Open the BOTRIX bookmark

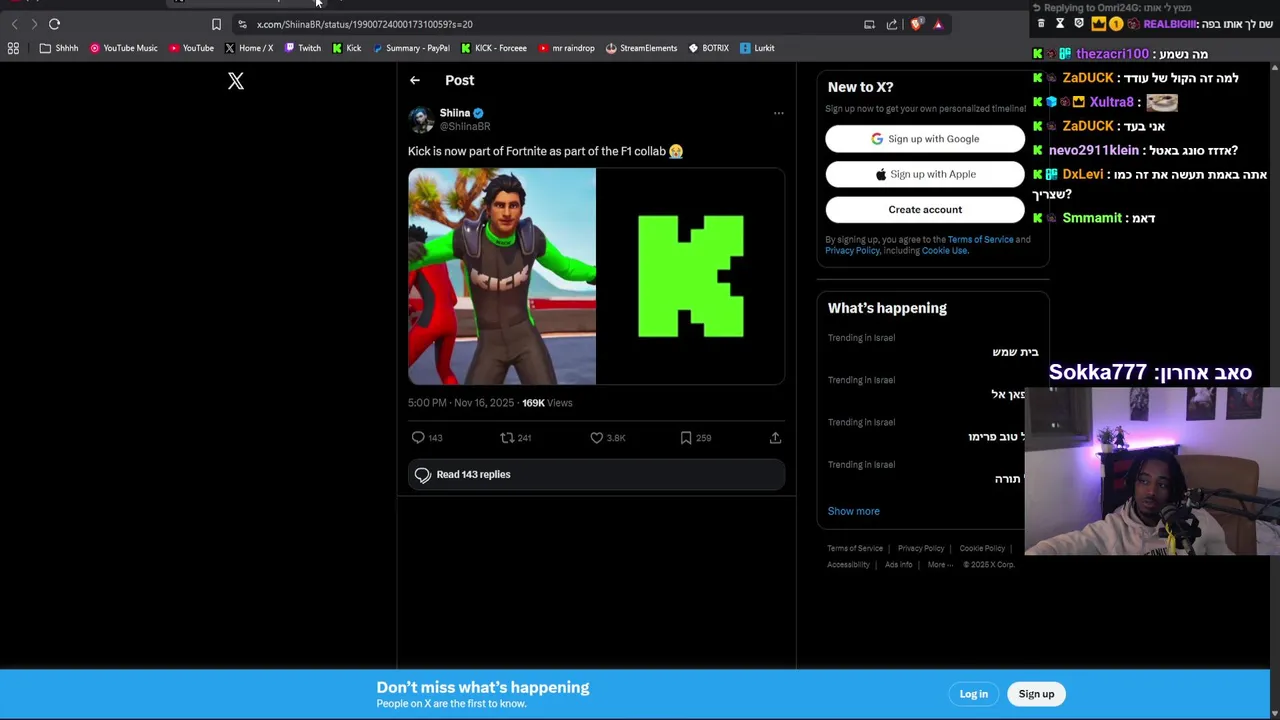(708, 48)
